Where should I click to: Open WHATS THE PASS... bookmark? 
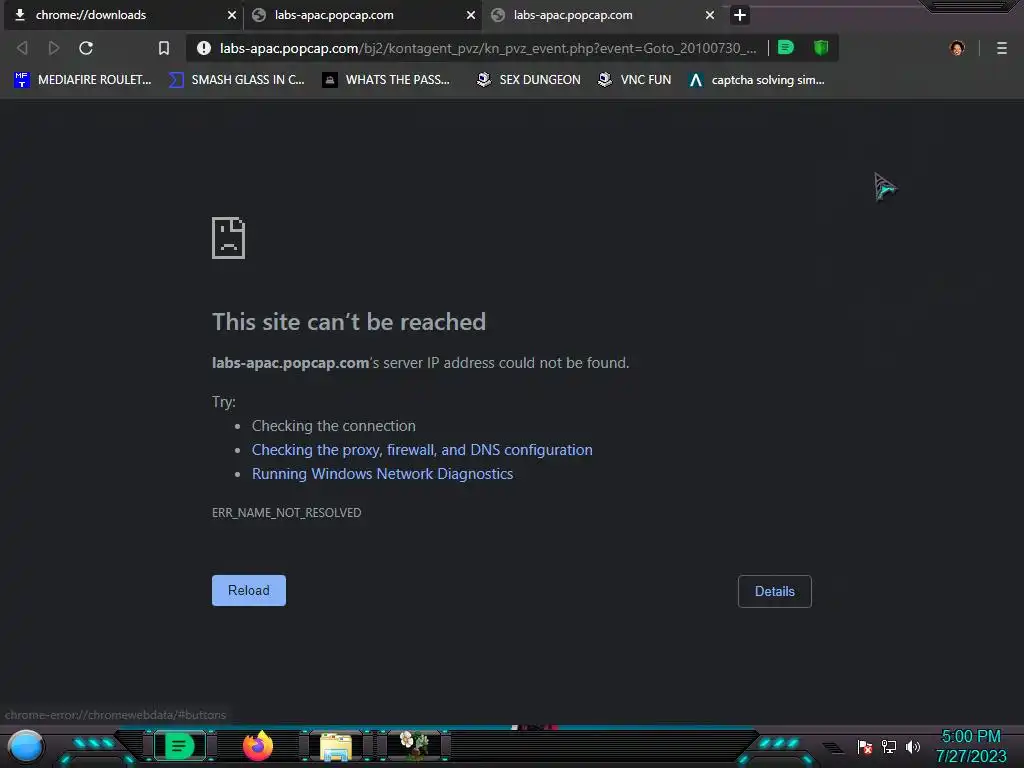tap(386, 80)
